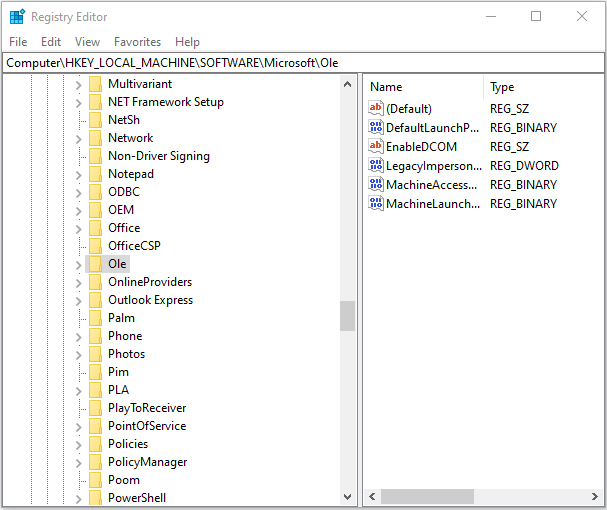The image size is (607, 510).
Task: Sort values by the Name column header
Action: (423, 87)
